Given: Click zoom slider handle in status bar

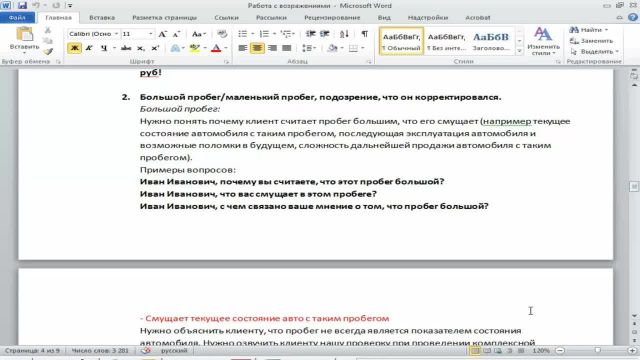Looking at the screenshot, I should (598, 351).
